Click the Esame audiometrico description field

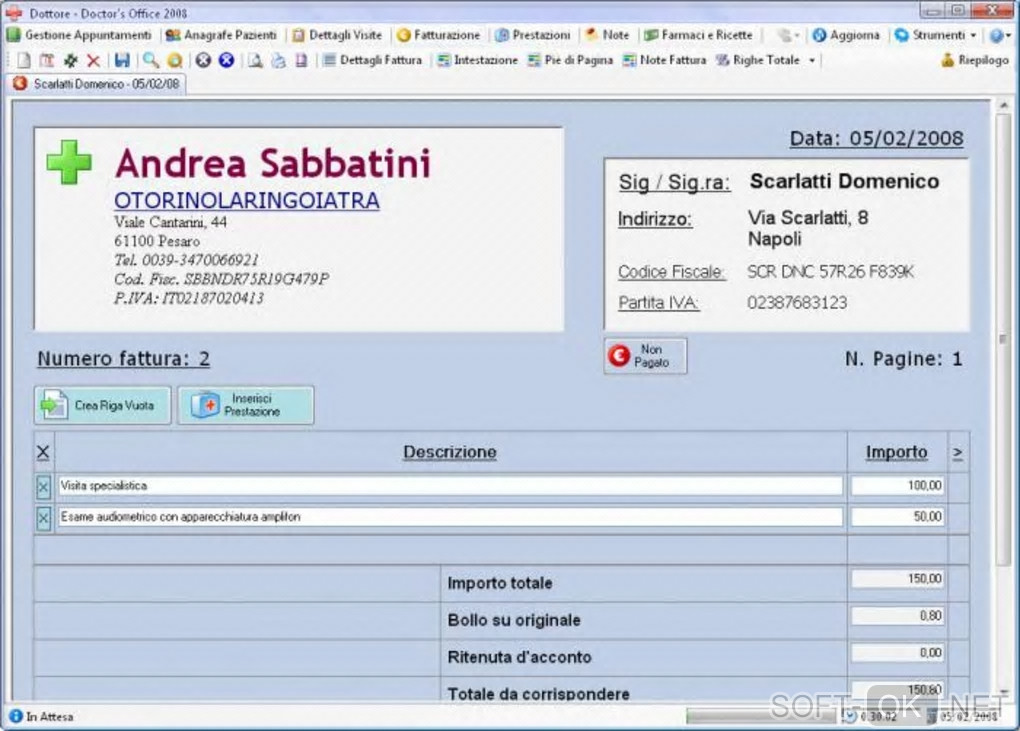450,517
